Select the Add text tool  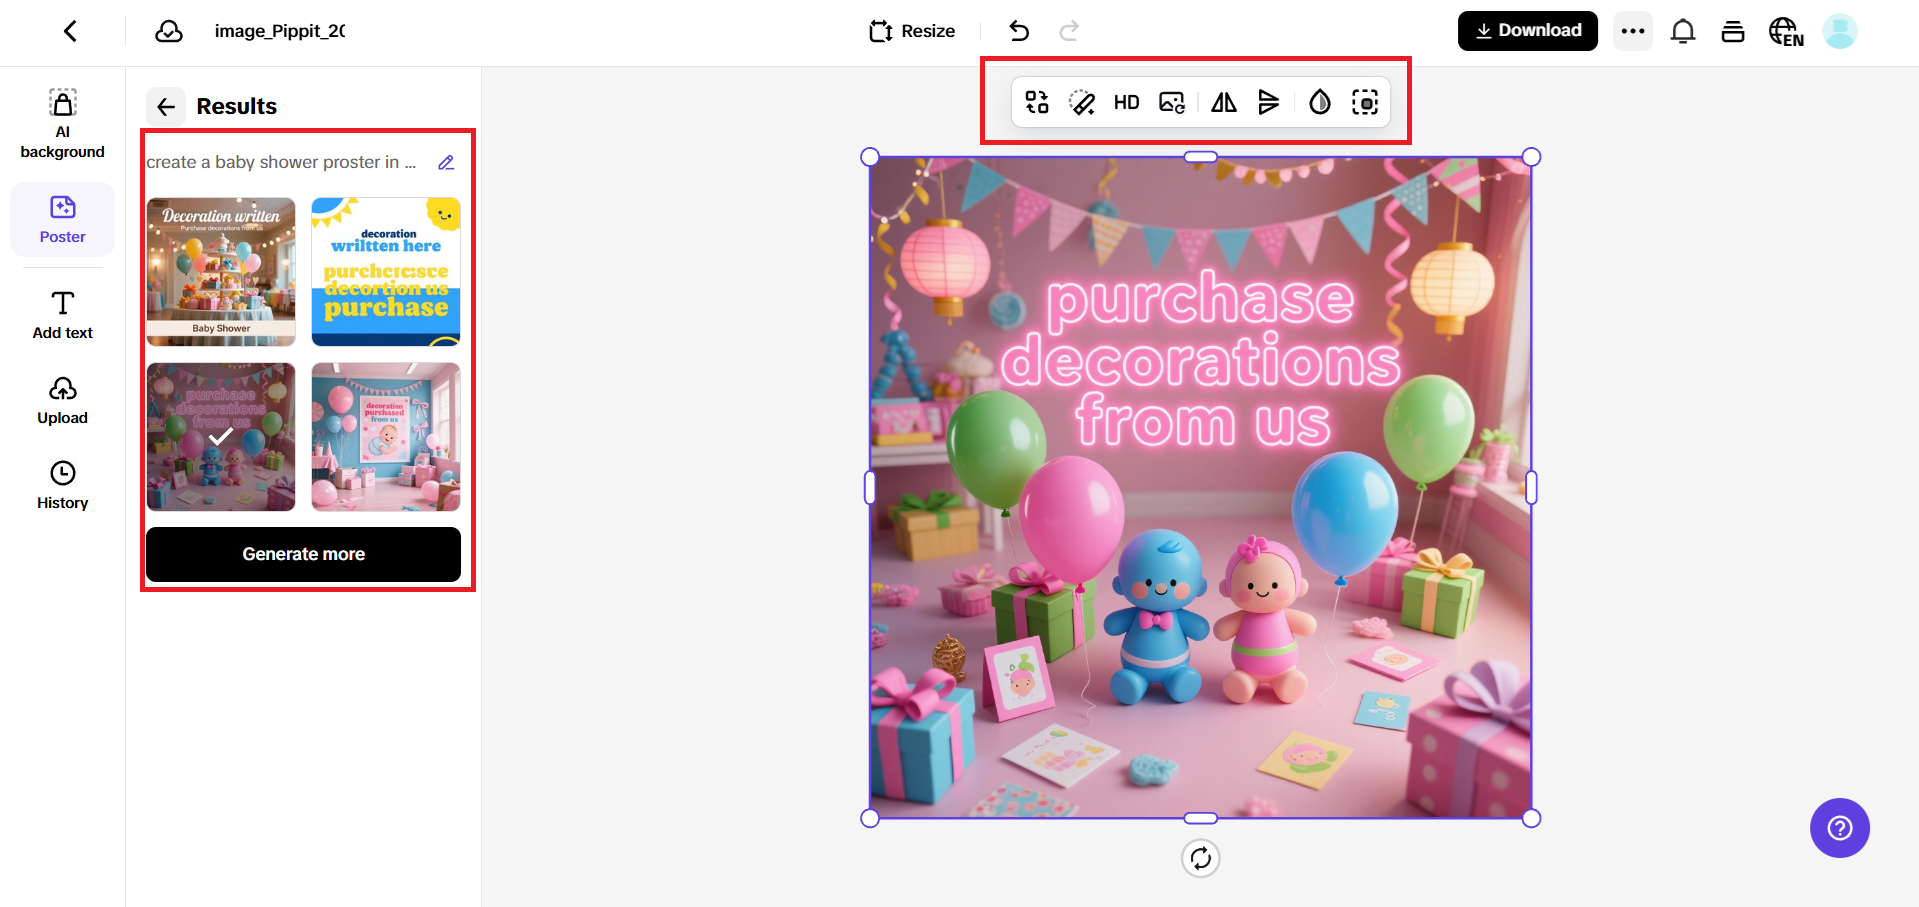tap(62, 313)
